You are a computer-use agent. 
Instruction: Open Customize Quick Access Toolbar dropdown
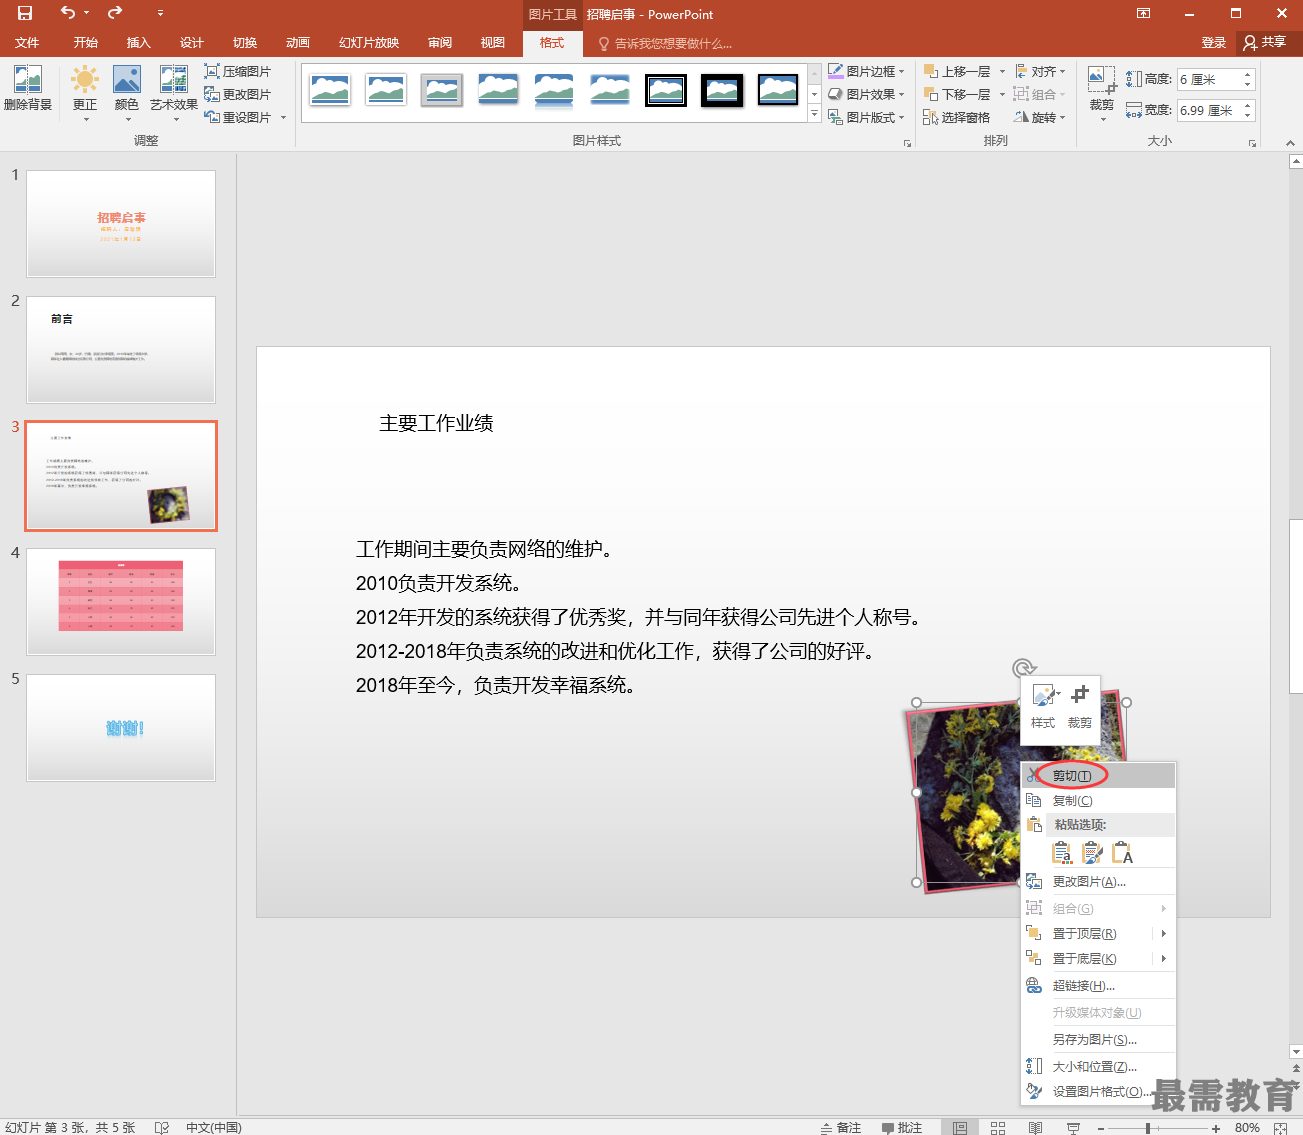tap(160, 13)
